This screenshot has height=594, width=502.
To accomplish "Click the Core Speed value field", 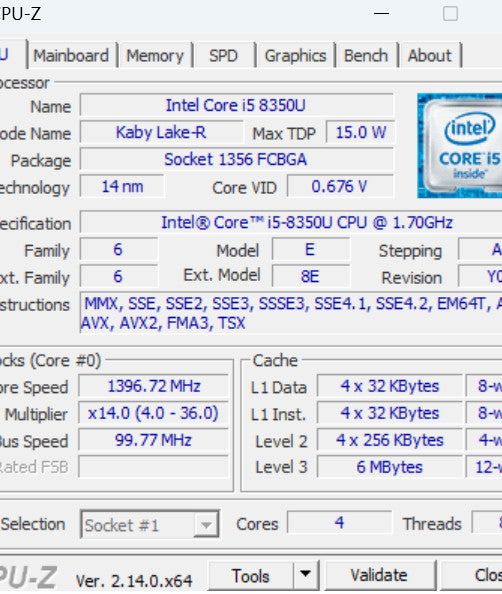I will 154,386.
